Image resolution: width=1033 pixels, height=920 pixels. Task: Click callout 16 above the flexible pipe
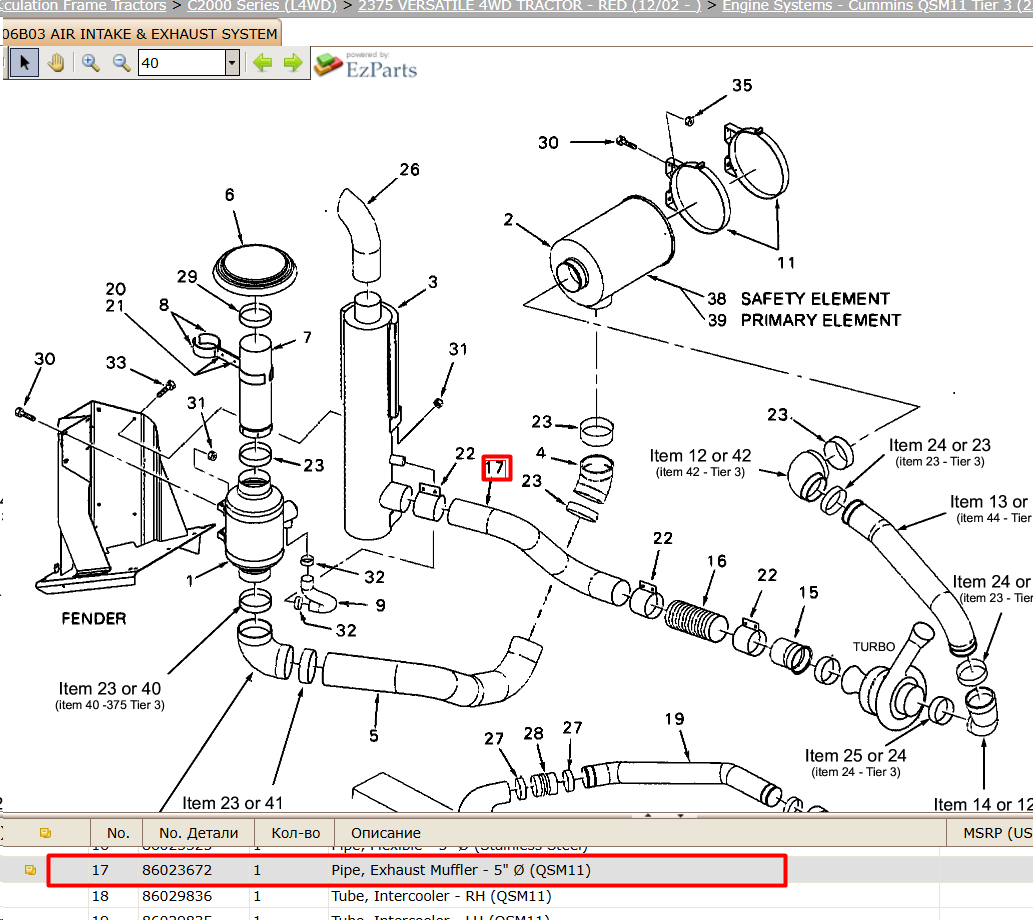click(x=717, y=561)
